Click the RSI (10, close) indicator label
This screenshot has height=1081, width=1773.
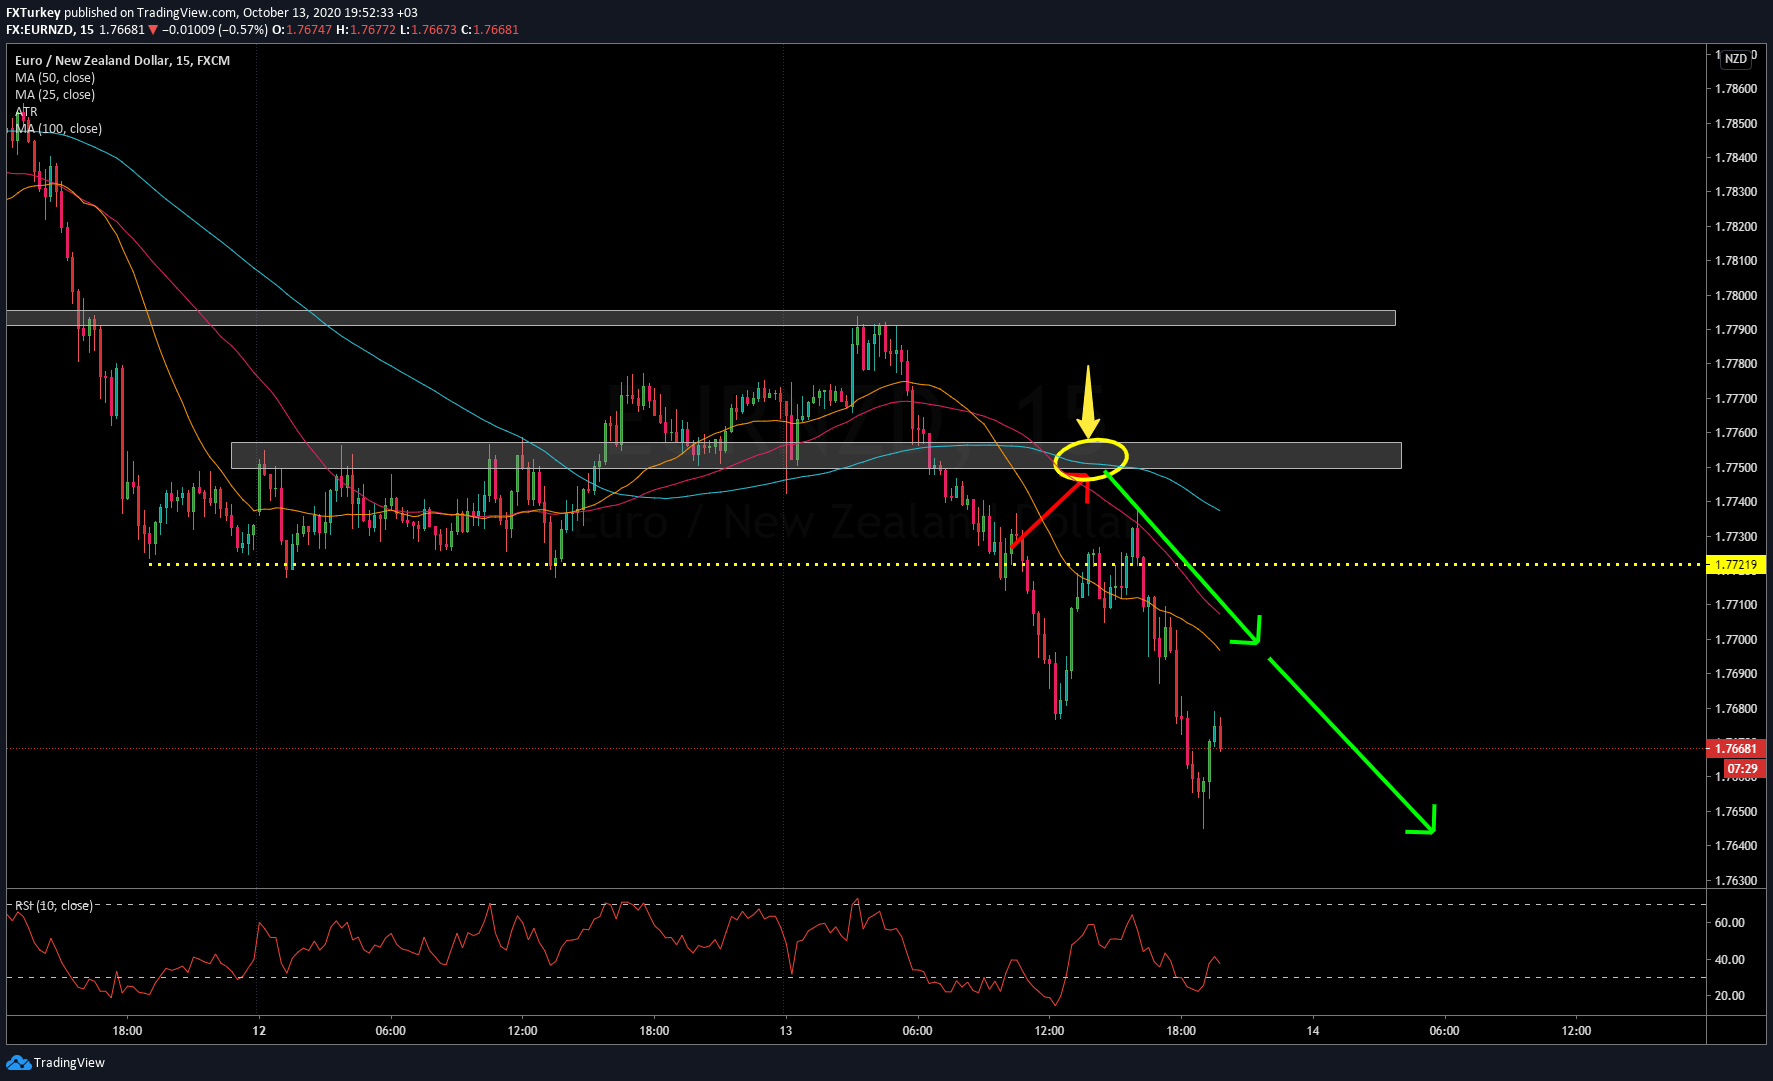[x=53, y=905]
